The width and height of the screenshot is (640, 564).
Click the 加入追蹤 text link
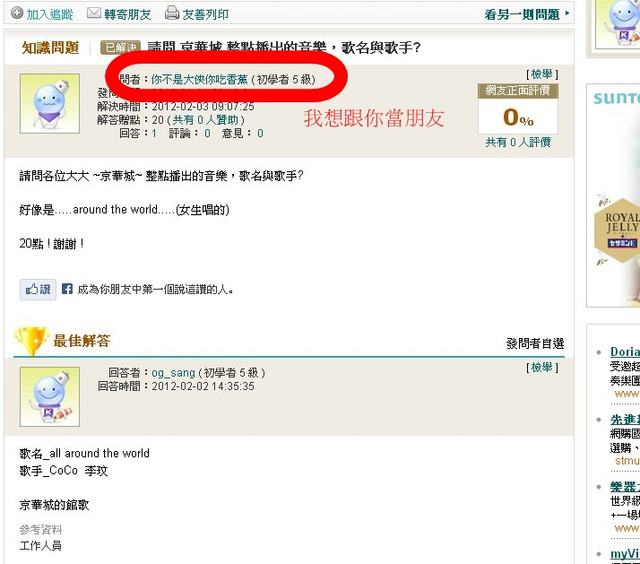tap(50, 15)
